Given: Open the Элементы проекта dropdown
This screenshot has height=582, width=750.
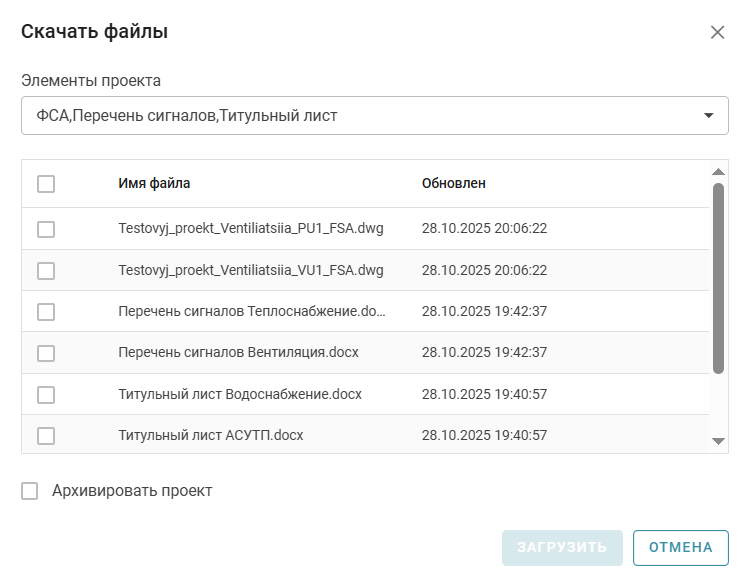Looking at the screenshot, I should 360,116.
